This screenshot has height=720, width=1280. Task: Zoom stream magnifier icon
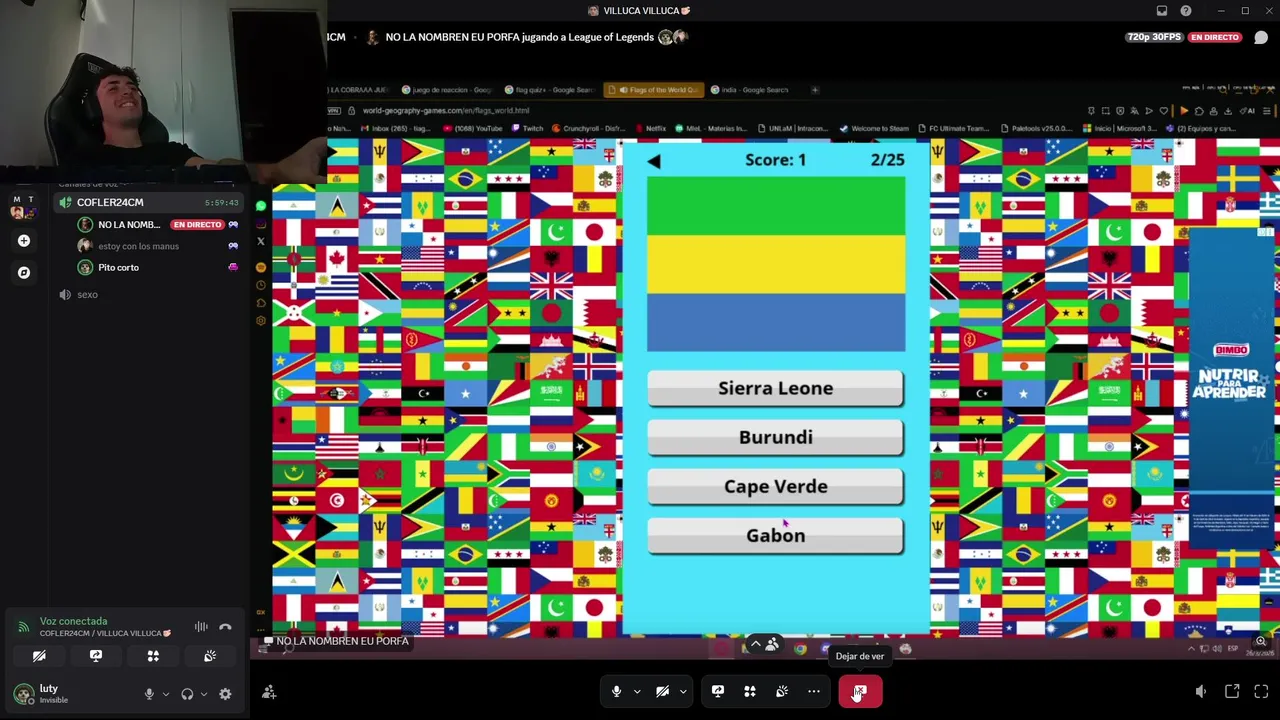[x=1261, y=641]
